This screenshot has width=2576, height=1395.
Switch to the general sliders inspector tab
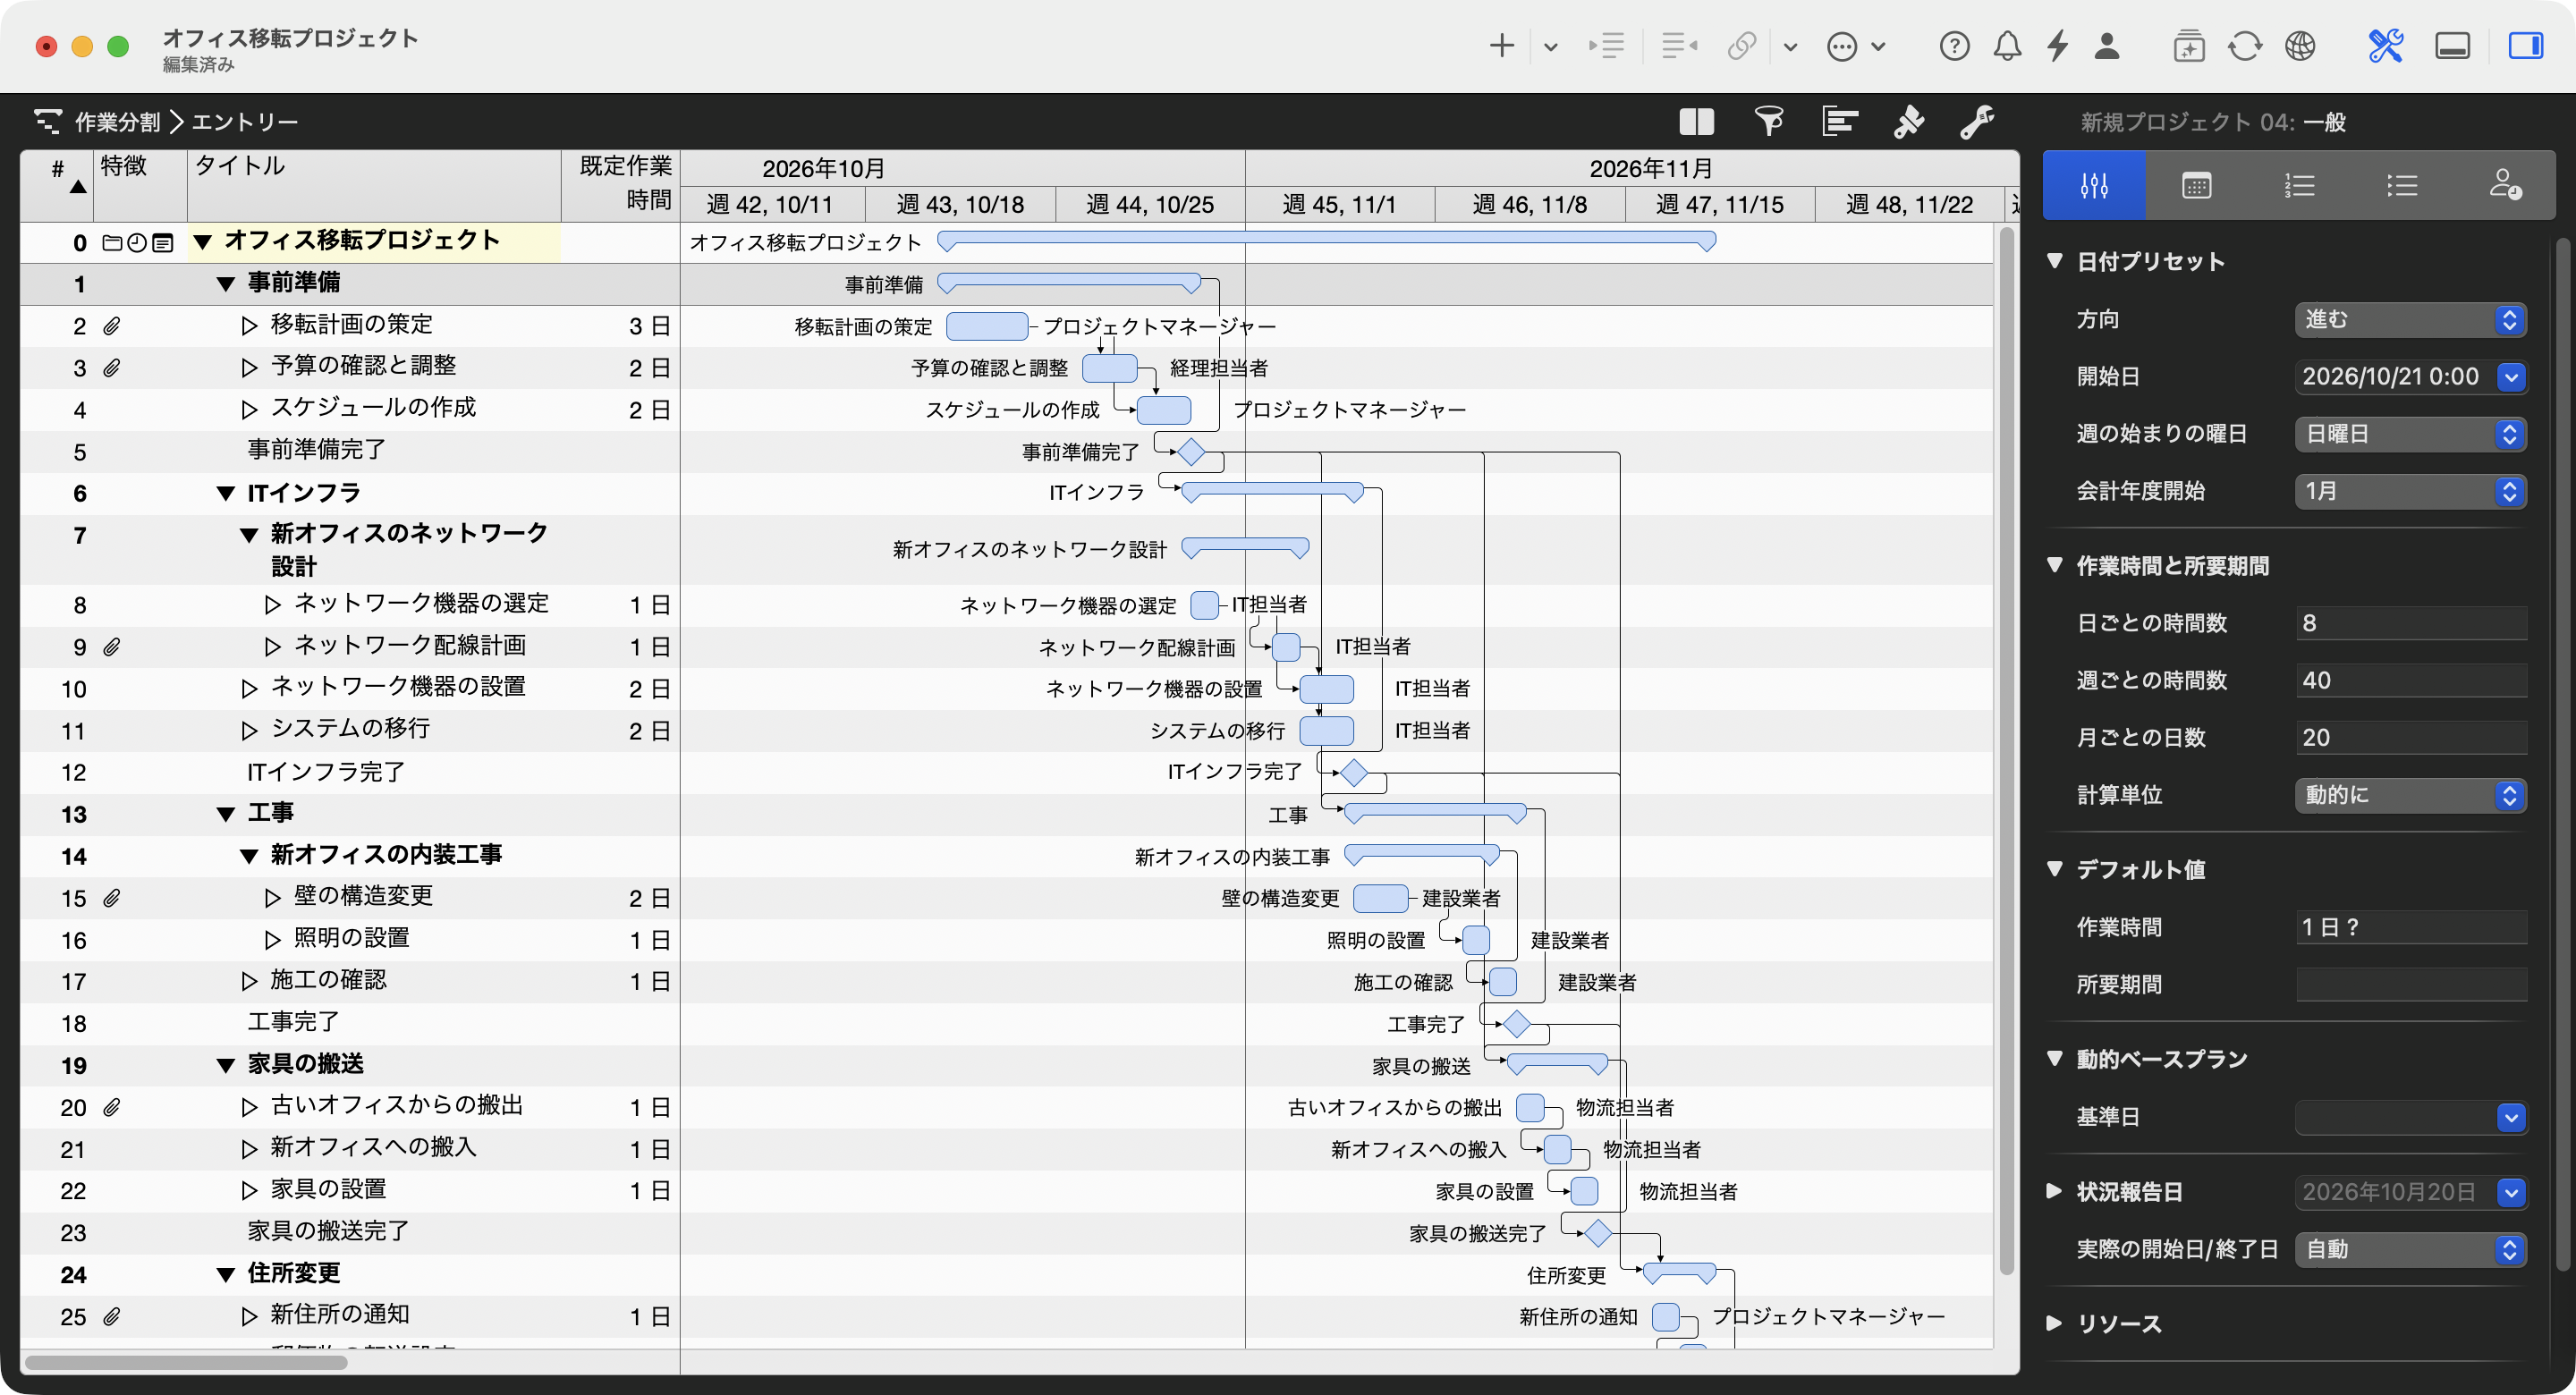tap(2094, 186)
